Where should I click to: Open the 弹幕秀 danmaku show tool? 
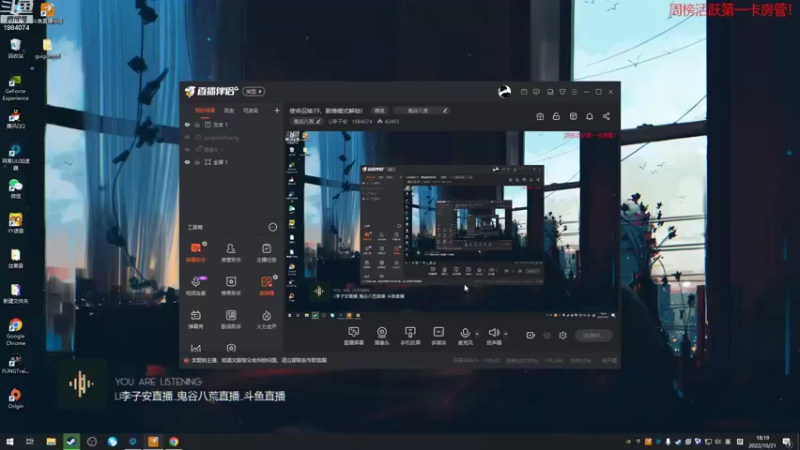tap(196, 319)
